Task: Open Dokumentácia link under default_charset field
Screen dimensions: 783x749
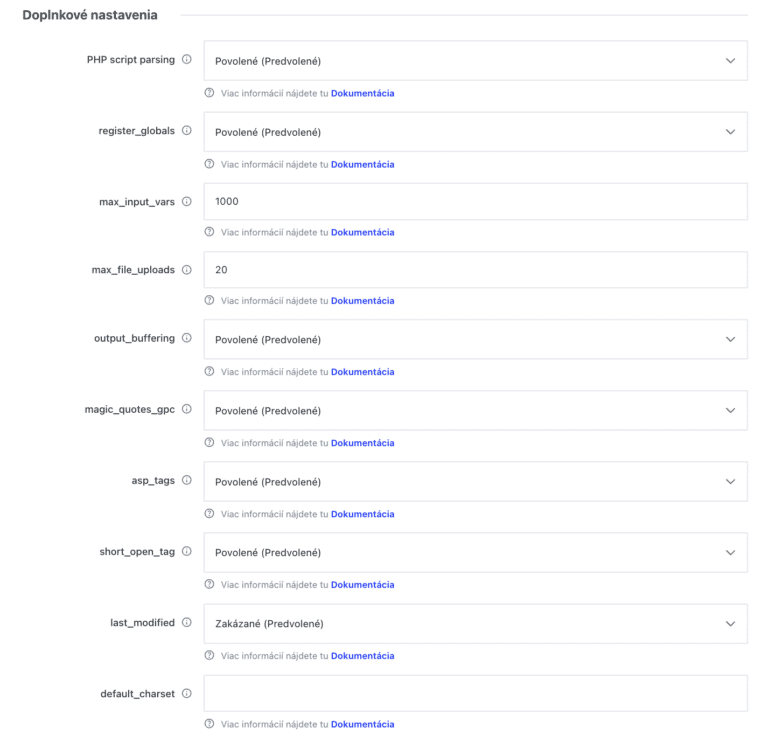Action: pyautogui.click(x=363, y=724)
